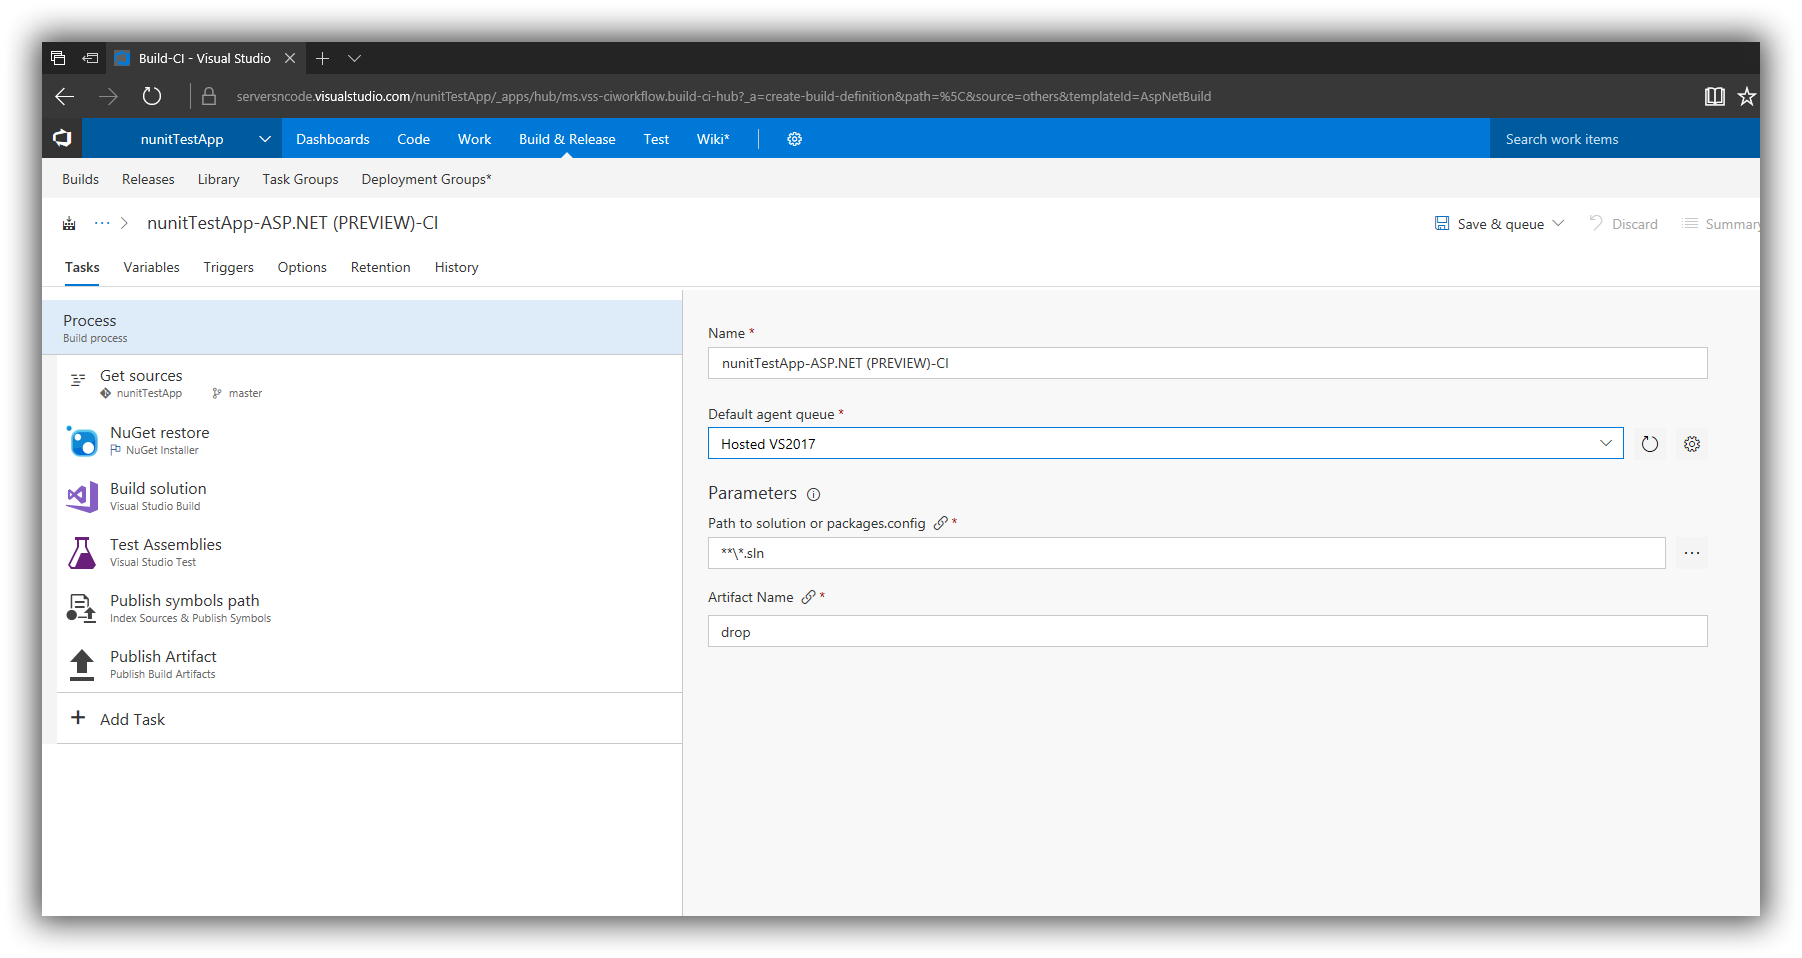
Task: Open the settings gear in the top navigation
Action: click(x=794, y=139)
